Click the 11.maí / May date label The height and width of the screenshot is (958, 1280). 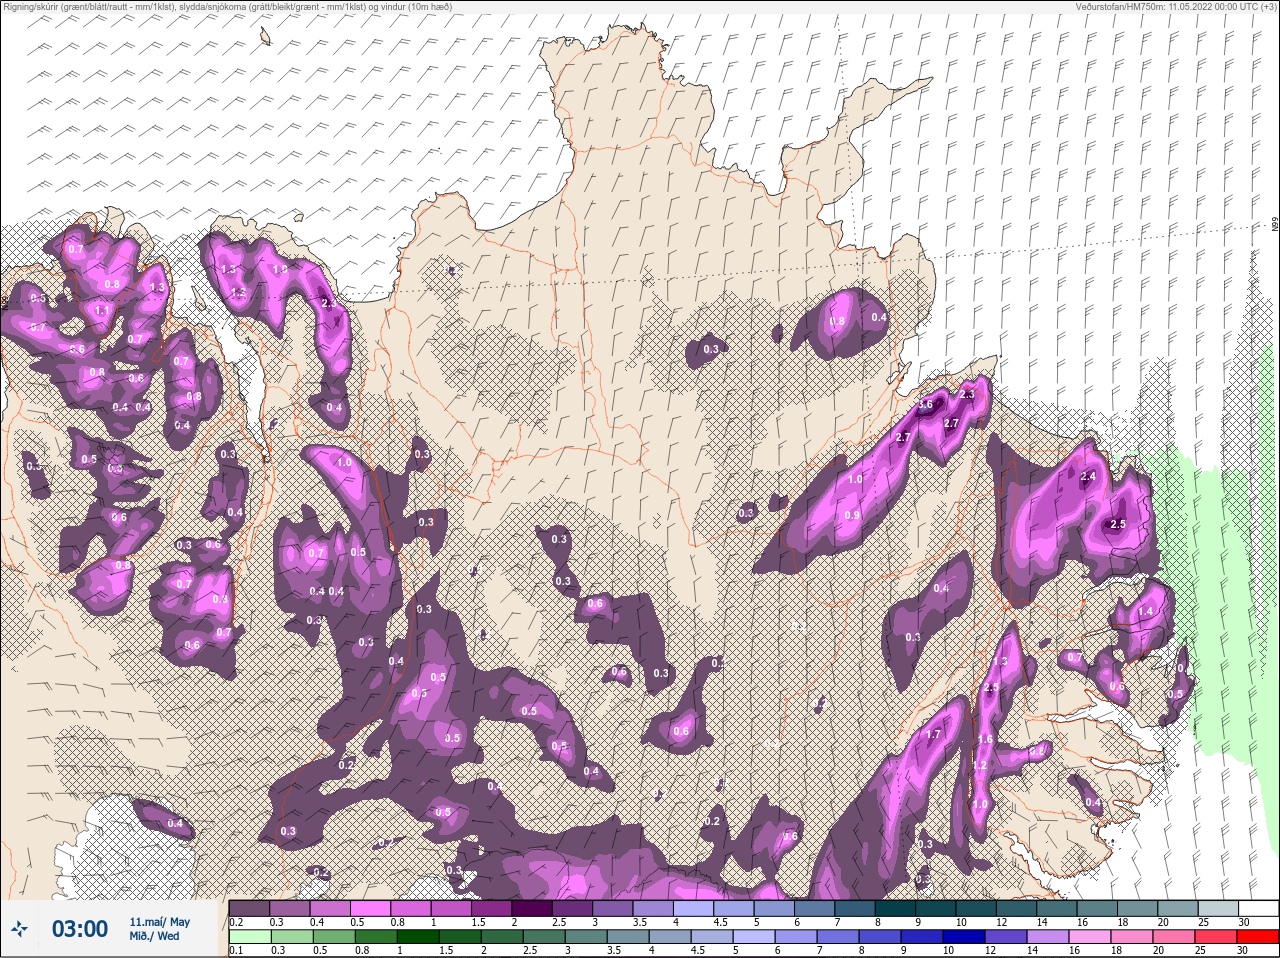pyautogui.click(x=160, y=922)
